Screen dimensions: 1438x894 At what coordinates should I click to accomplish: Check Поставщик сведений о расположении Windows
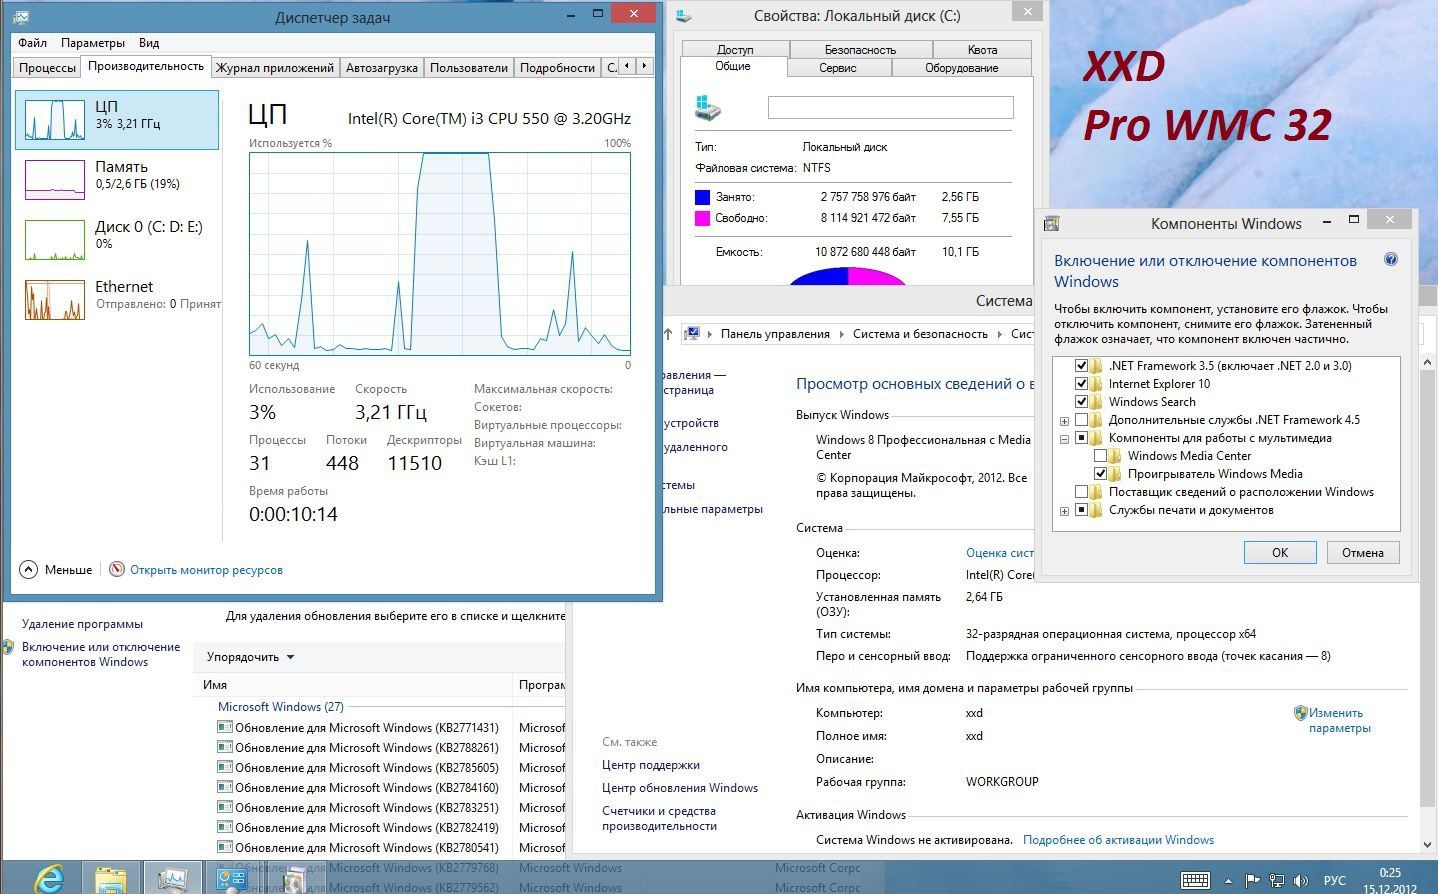(x=1081, y=492)
